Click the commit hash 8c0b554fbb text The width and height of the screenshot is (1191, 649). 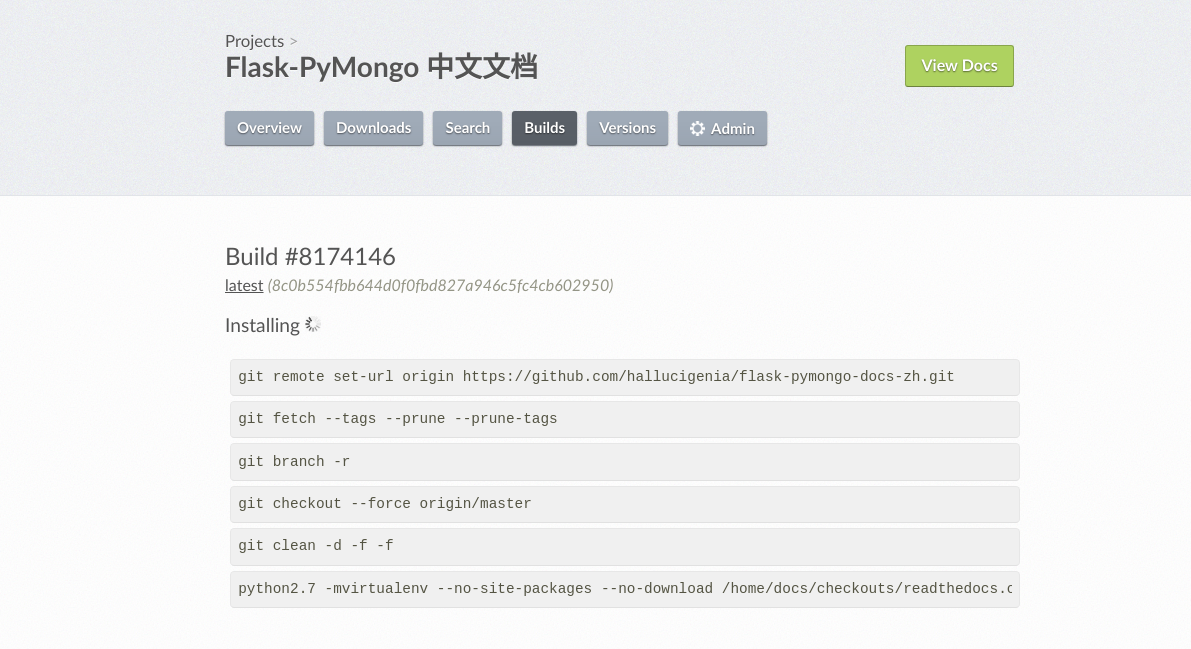[441, 285]
